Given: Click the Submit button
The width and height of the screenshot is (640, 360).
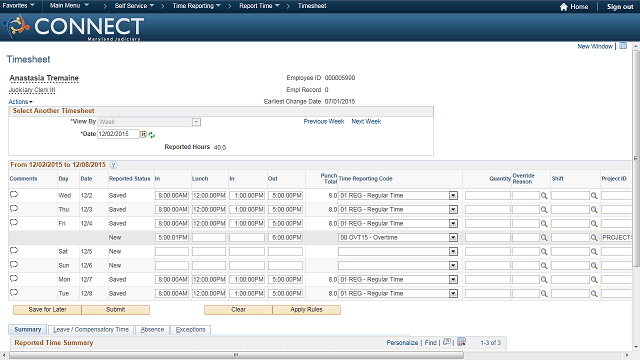Looking at the screenshot, I should click(116, 310).
